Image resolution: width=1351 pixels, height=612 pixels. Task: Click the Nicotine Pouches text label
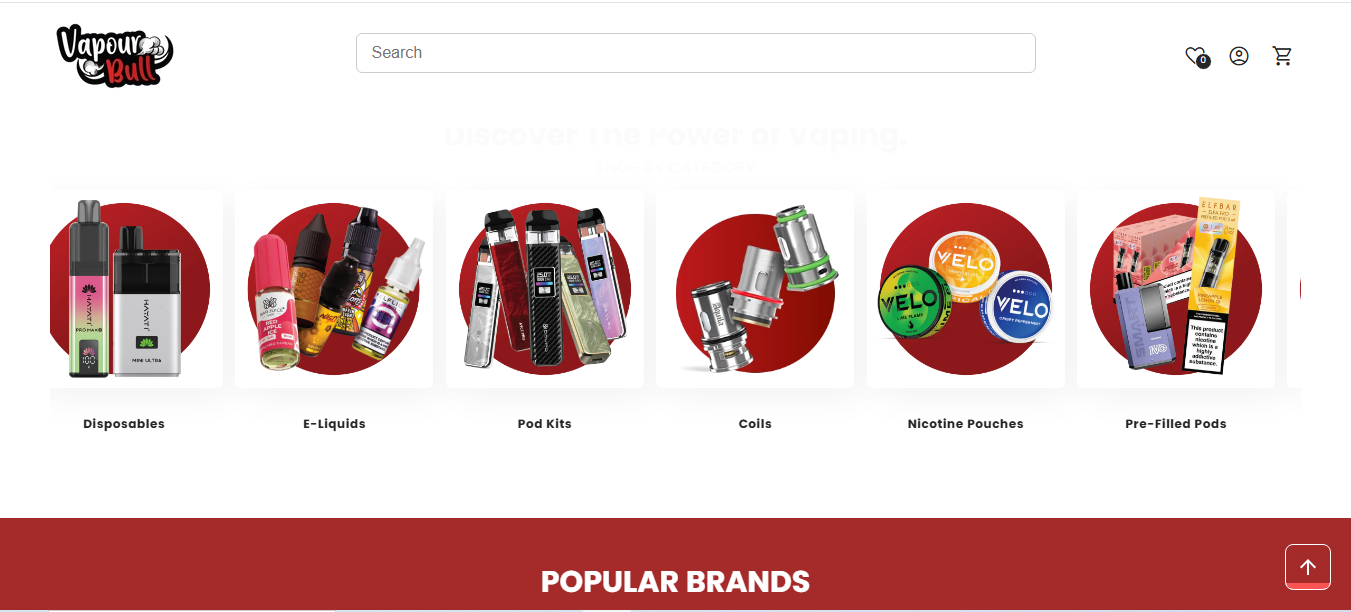coord(966,424)
